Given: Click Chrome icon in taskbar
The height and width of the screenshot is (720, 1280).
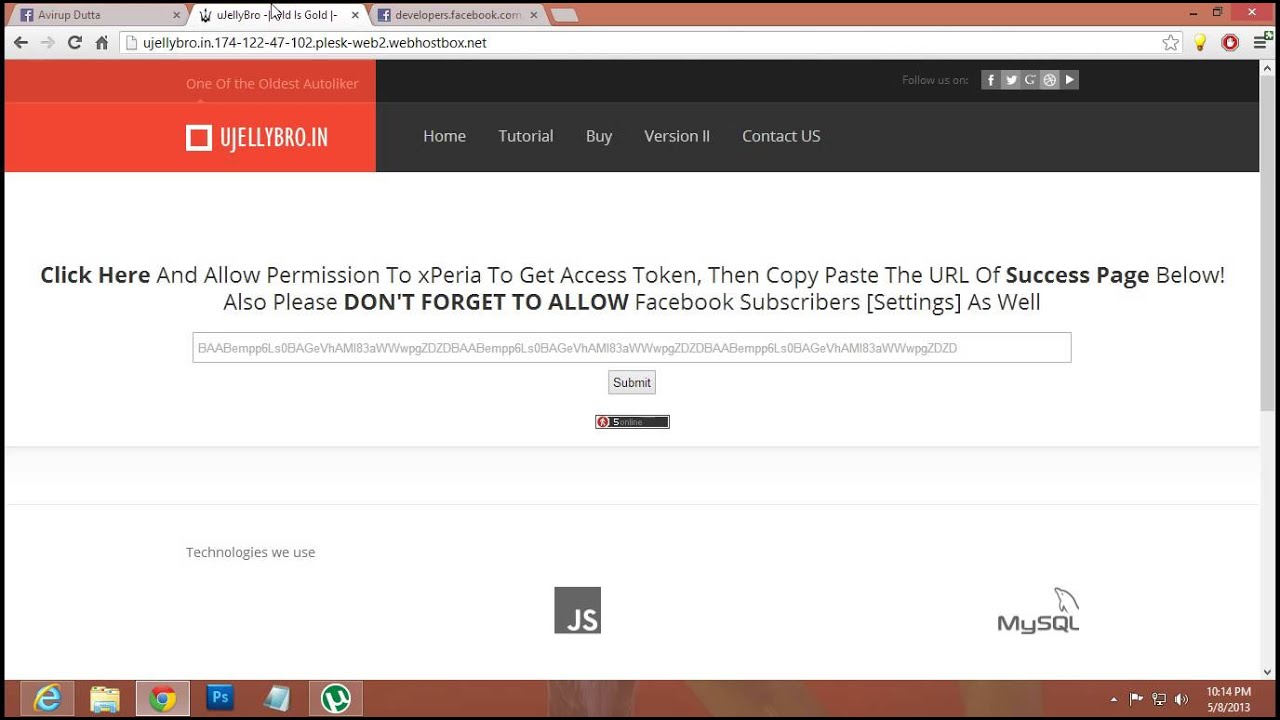Looking at the screenshot, I should [162, 698].
